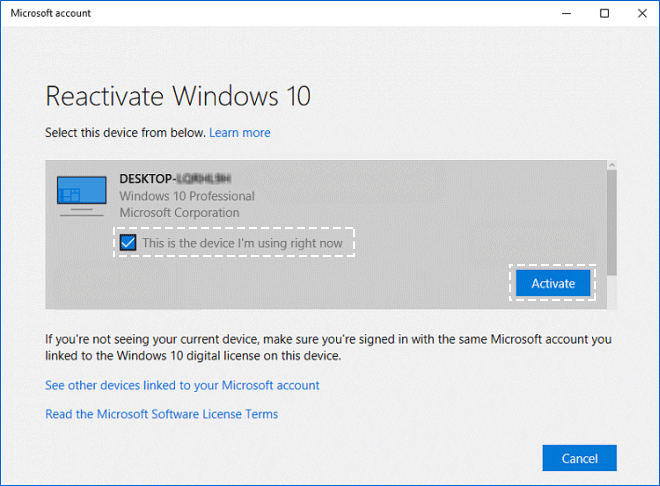
Task: Click the blue Activate button
Action: click(553, 283)
